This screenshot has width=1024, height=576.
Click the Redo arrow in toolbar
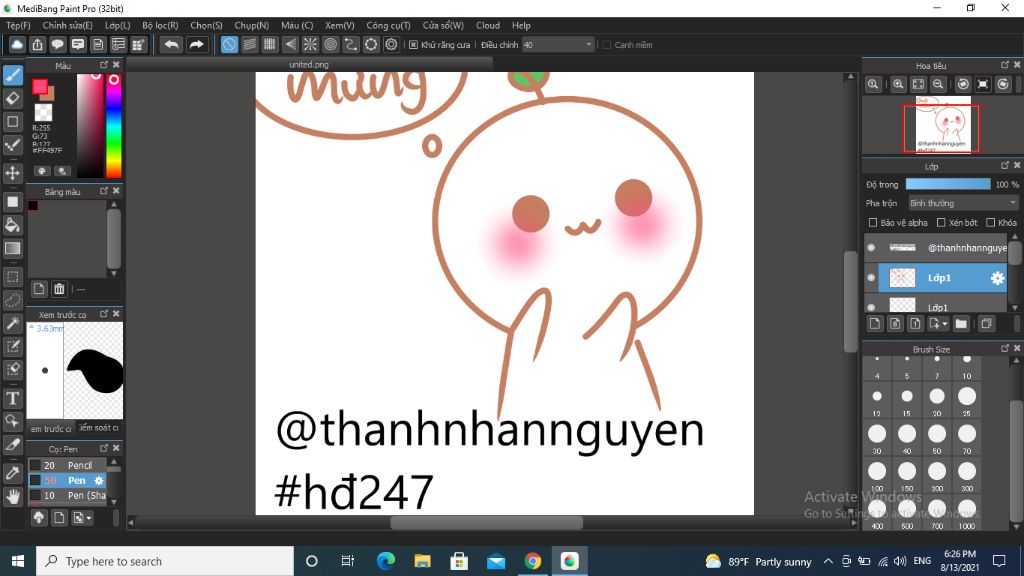196,44
